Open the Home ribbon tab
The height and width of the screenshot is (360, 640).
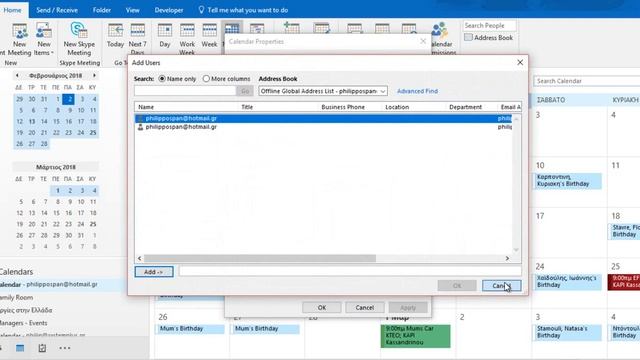tap(13, 10)
